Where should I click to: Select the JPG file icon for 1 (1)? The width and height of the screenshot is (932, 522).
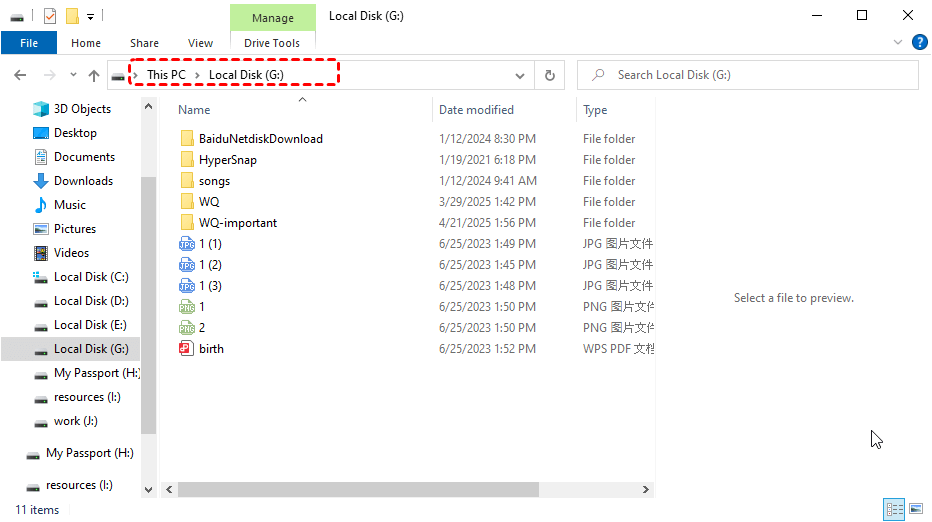click(x=187, y=244)
